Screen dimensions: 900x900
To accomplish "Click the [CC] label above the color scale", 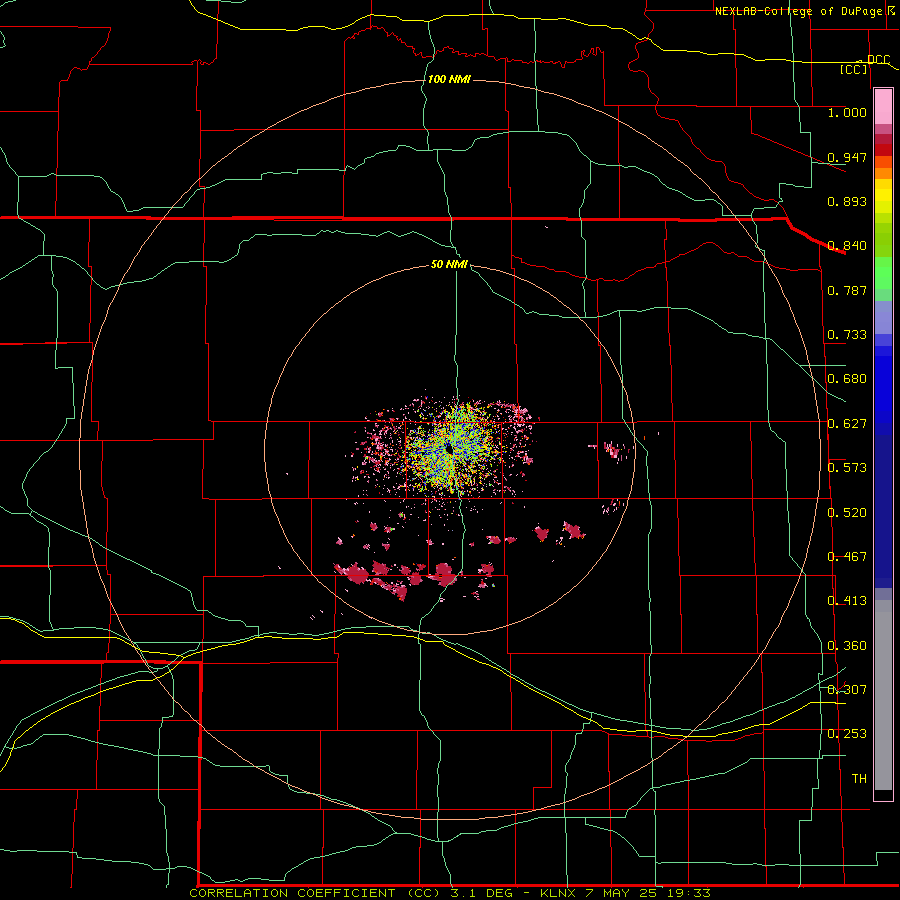I will click(x=854, y=69).
